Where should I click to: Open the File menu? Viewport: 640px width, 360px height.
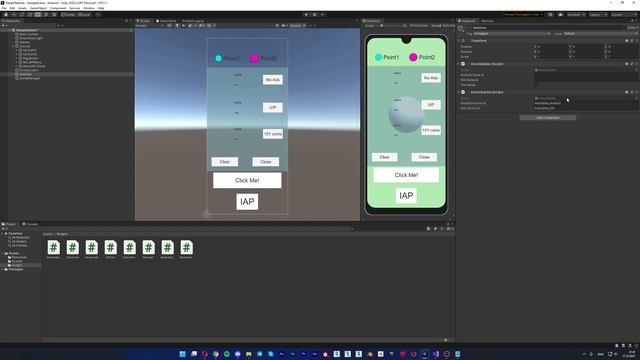pos(4,8)
